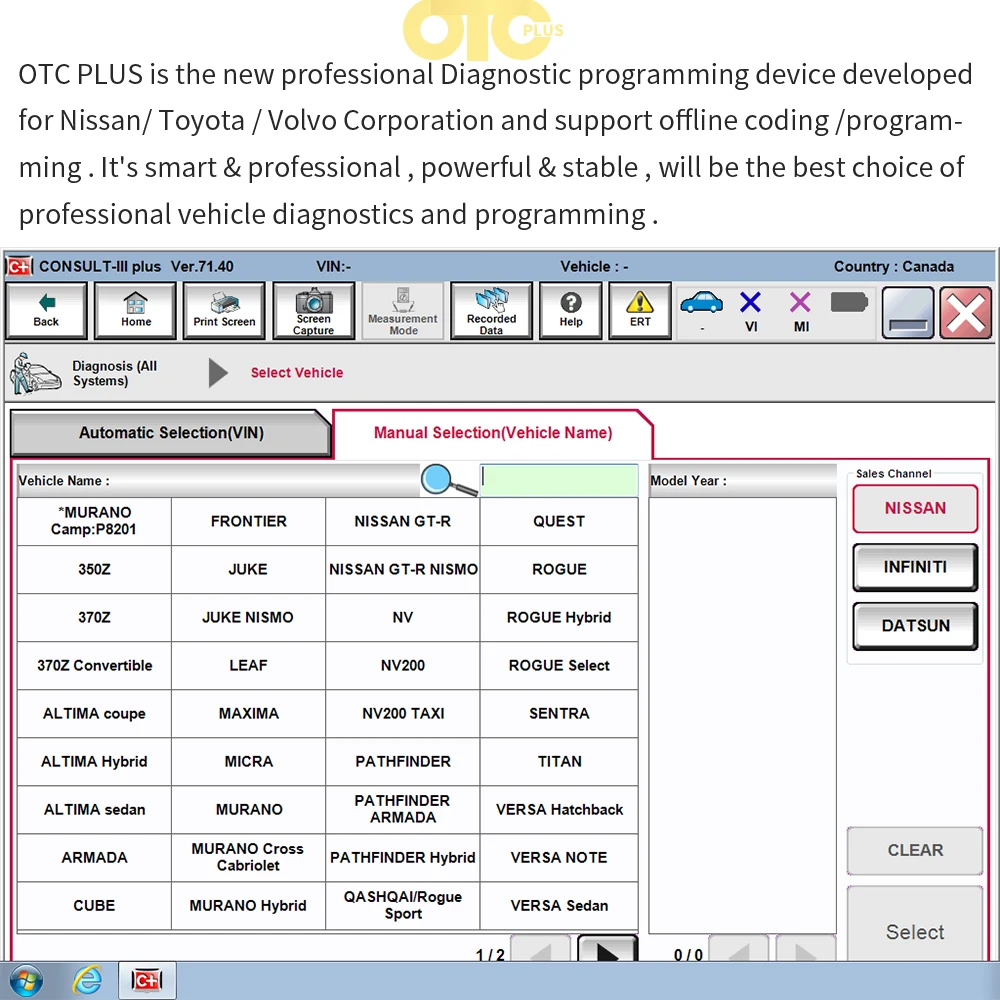Select 370Z Convertible cell
Viewport: 1000px width, 1000px height.
coord(94,665)
